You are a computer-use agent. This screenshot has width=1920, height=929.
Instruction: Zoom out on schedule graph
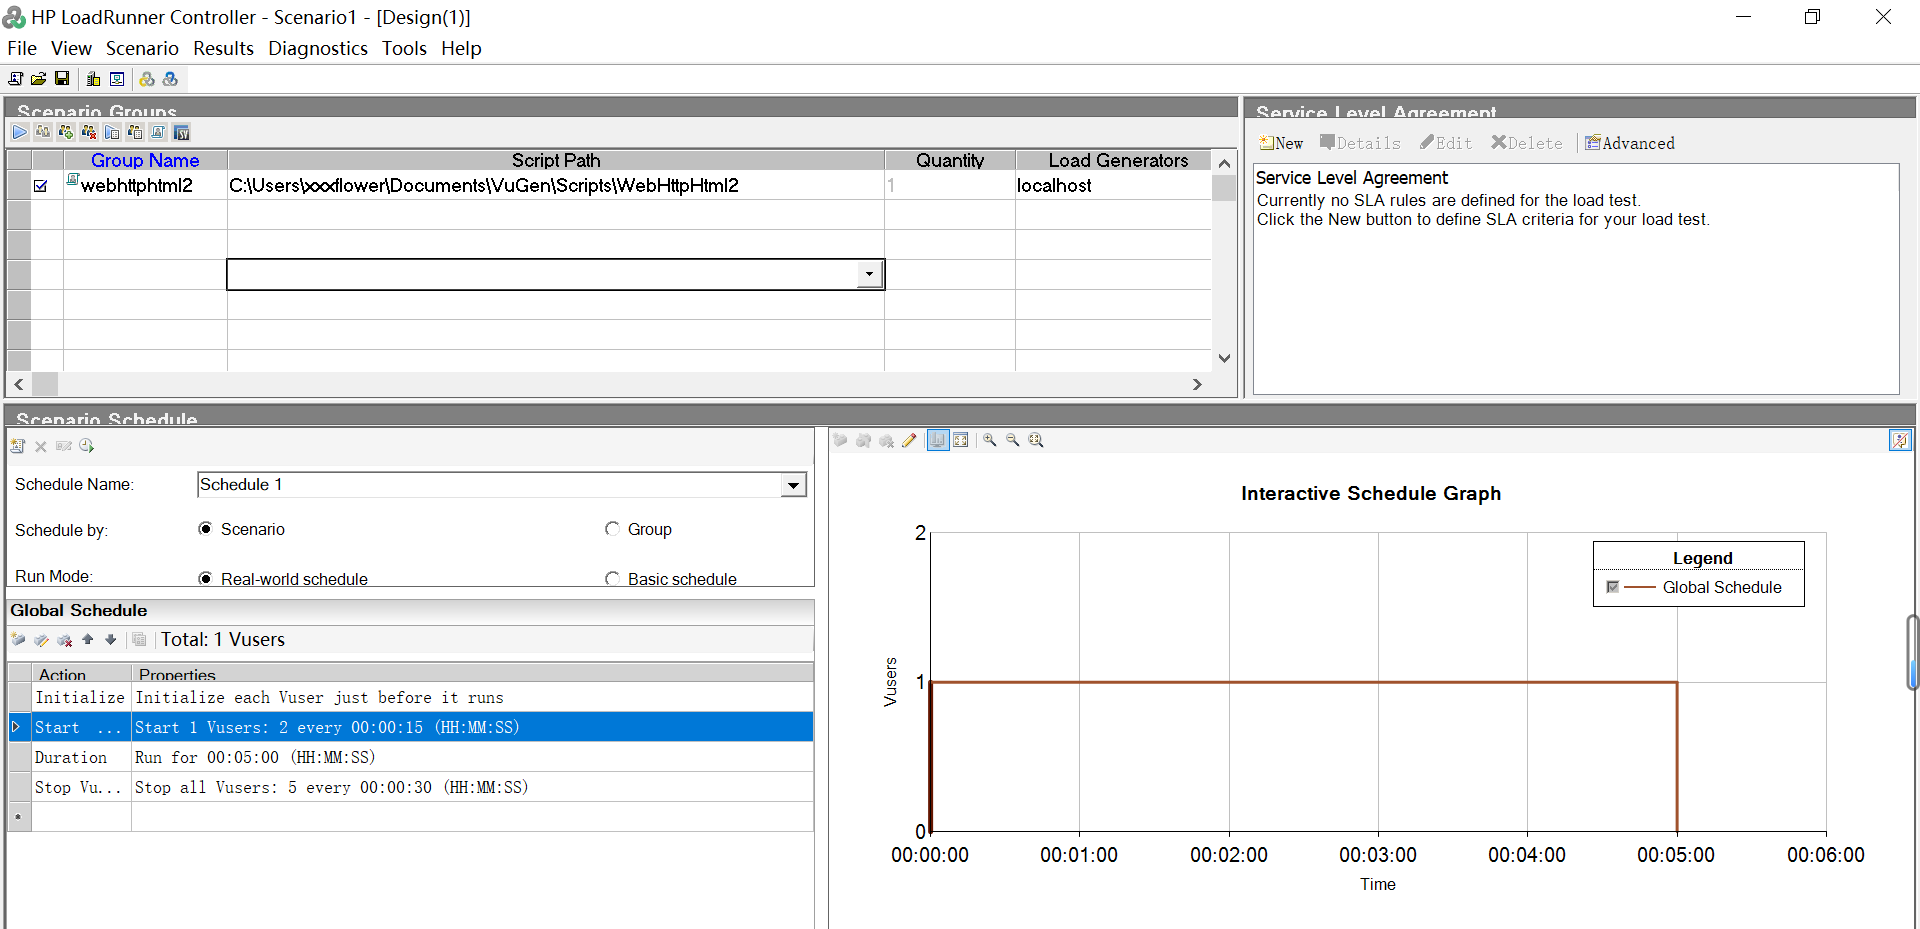1013,440
